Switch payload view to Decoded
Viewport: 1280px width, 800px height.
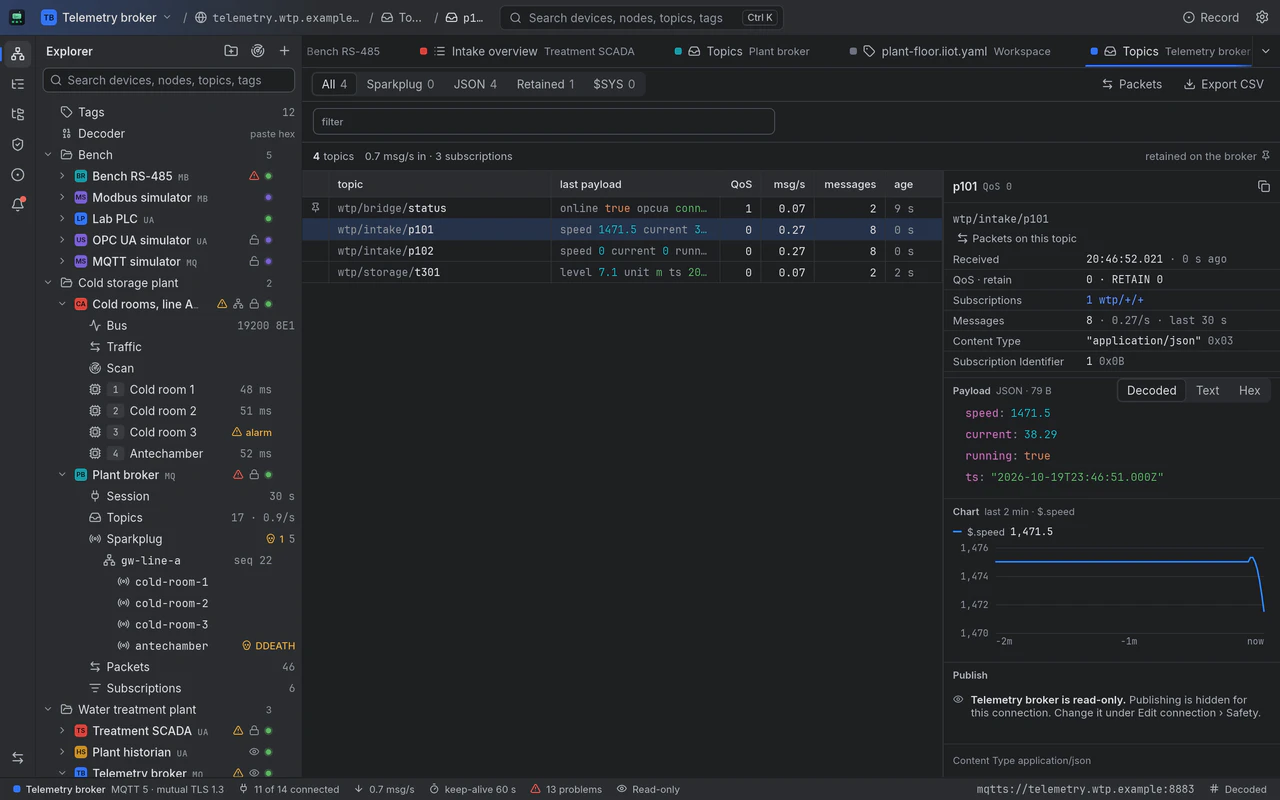click(1151, 390)
